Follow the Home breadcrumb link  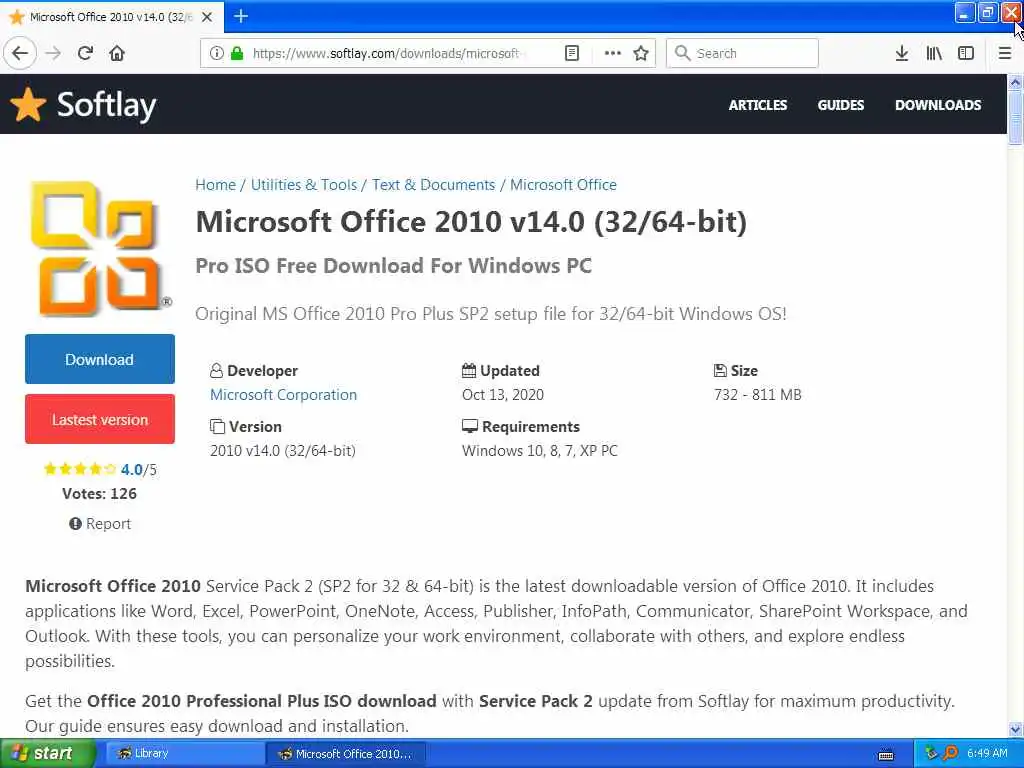pos(216,185)
